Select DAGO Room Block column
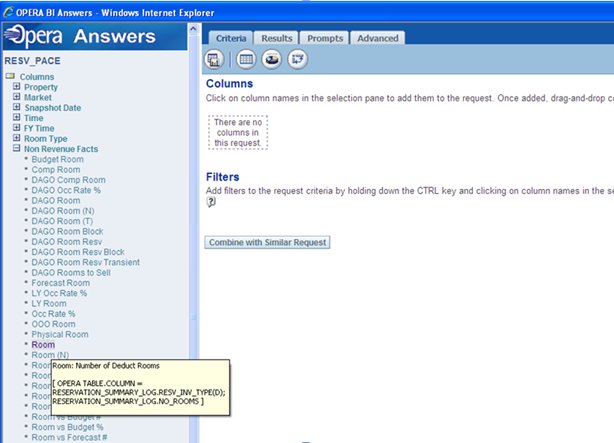The height and width of the screenshot is (443, 614). (x=67, y=231)
